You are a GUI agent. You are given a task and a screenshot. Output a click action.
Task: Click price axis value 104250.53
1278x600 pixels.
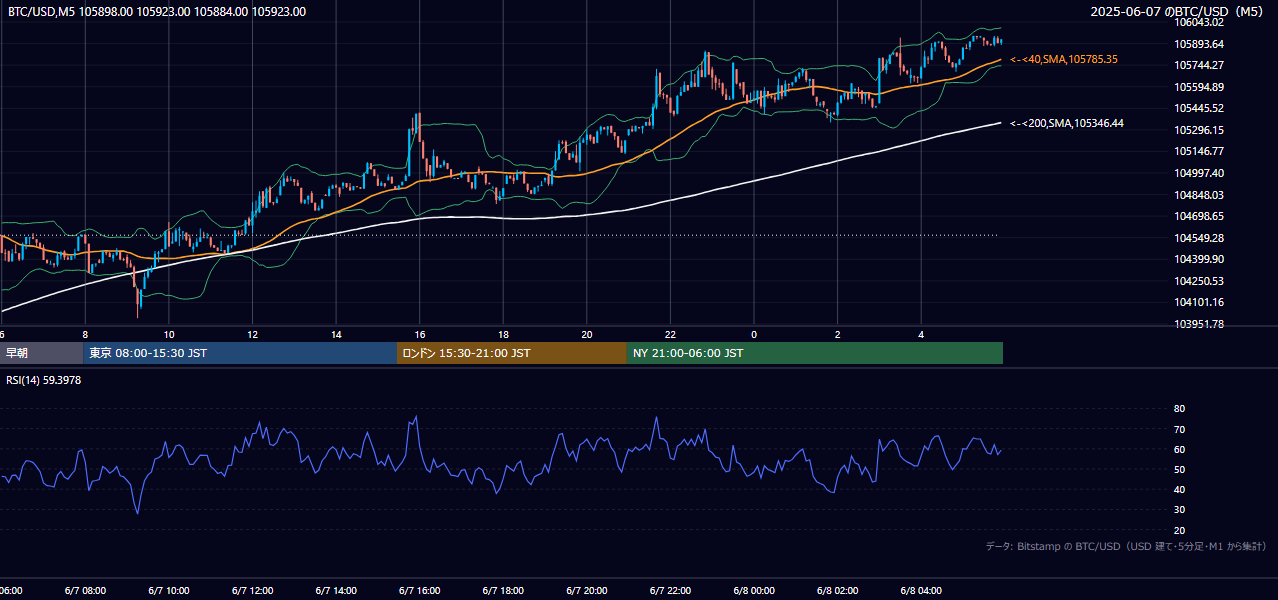click(x=1200, y=281)
